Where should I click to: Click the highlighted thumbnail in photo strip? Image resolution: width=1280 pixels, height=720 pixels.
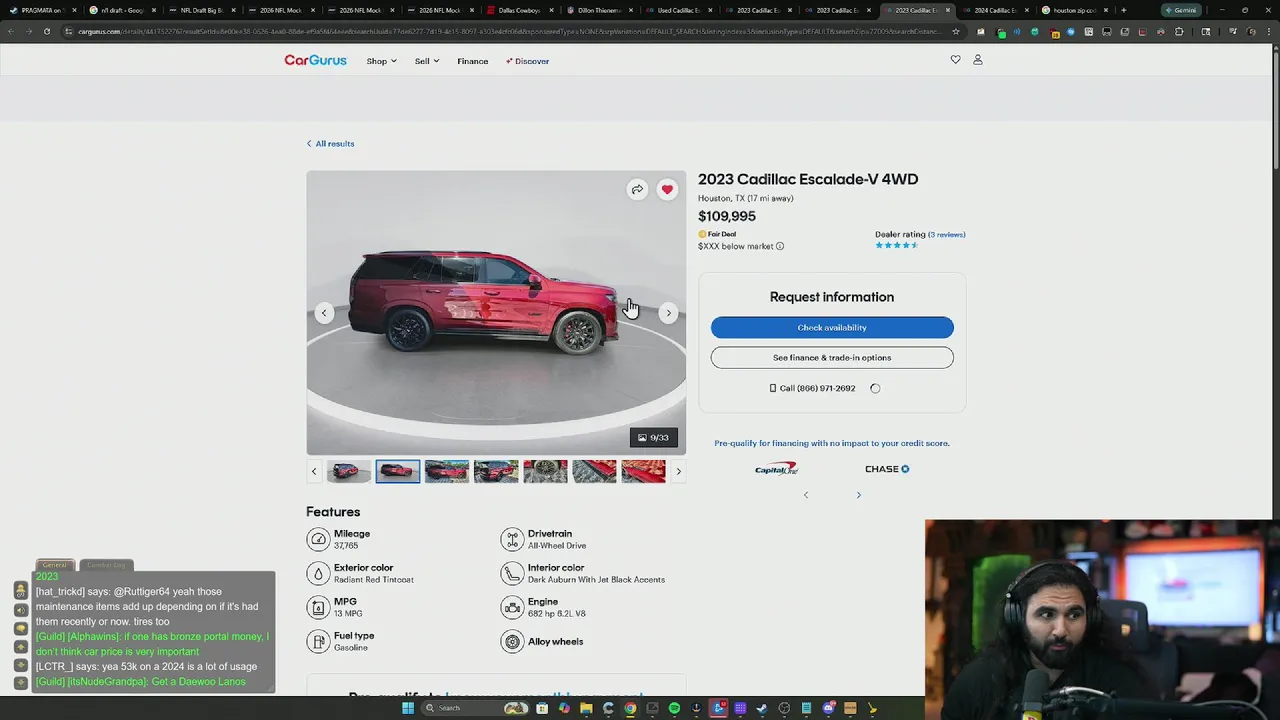tap(398, 471)
